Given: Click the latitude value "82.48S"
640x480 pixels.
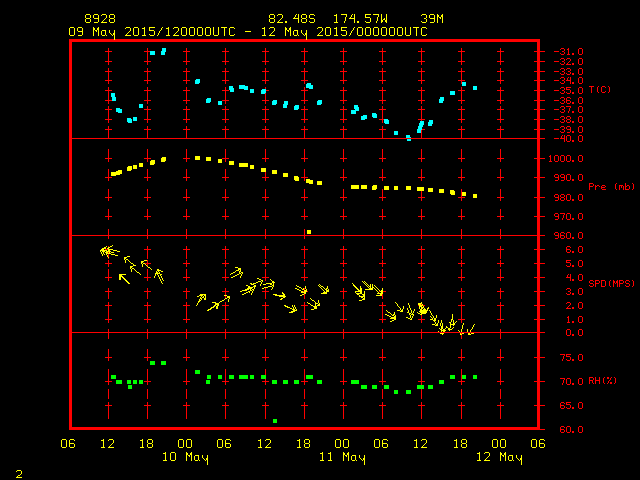Looking at the screenshot, I should click(292, 19).
